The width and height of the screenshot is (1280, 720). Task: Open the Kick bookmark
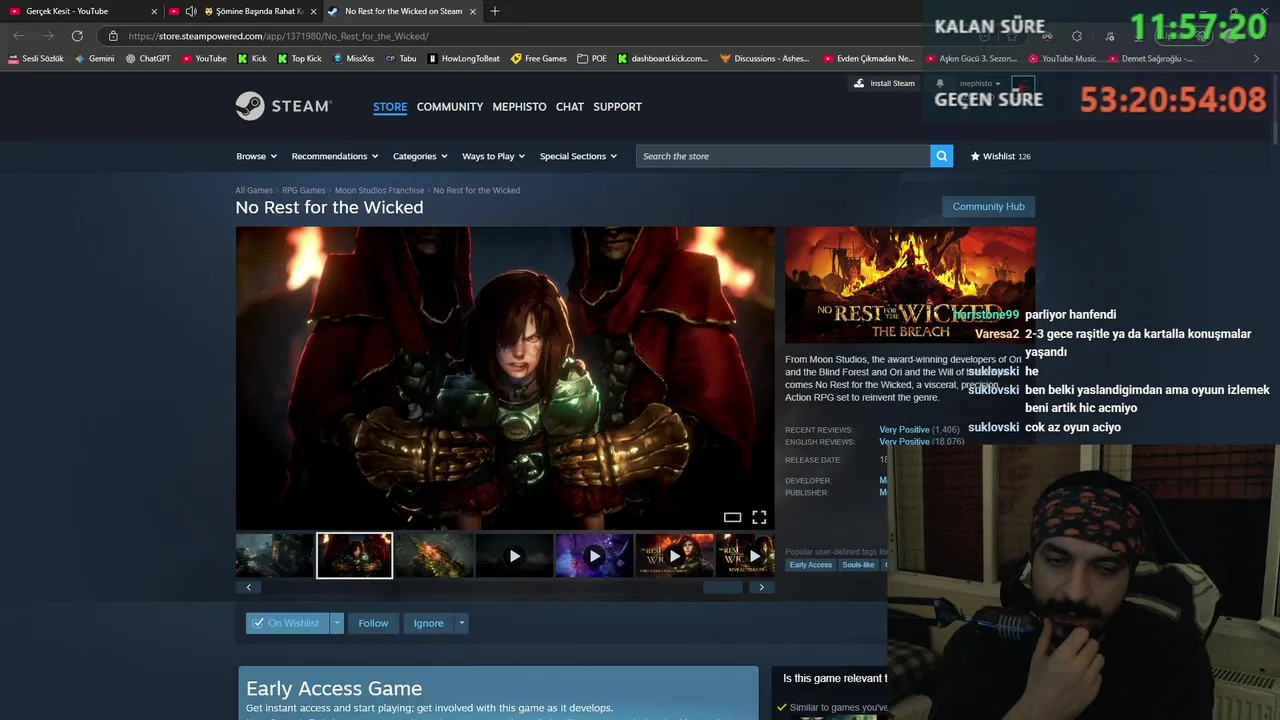tap(252, 59)
